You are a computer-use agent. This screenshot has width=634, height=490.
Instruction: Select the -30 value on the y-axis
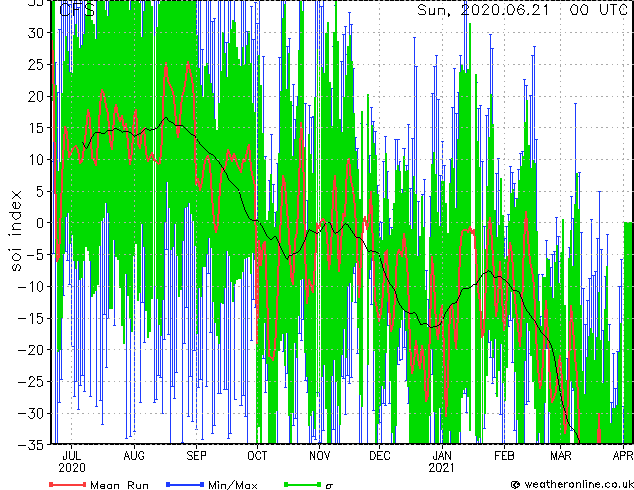coord(30,413)
